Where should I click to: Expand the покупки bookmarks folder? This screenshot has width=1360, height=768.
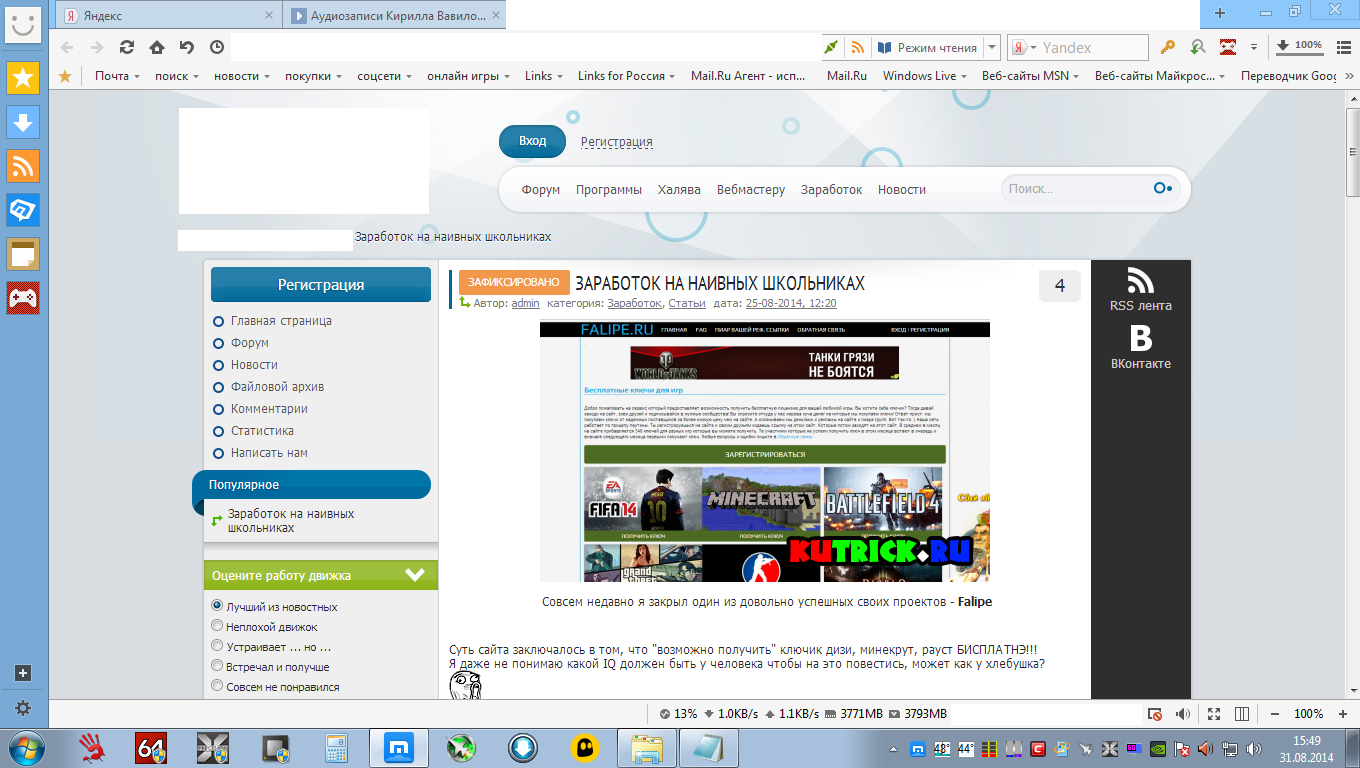click(313, 76)
